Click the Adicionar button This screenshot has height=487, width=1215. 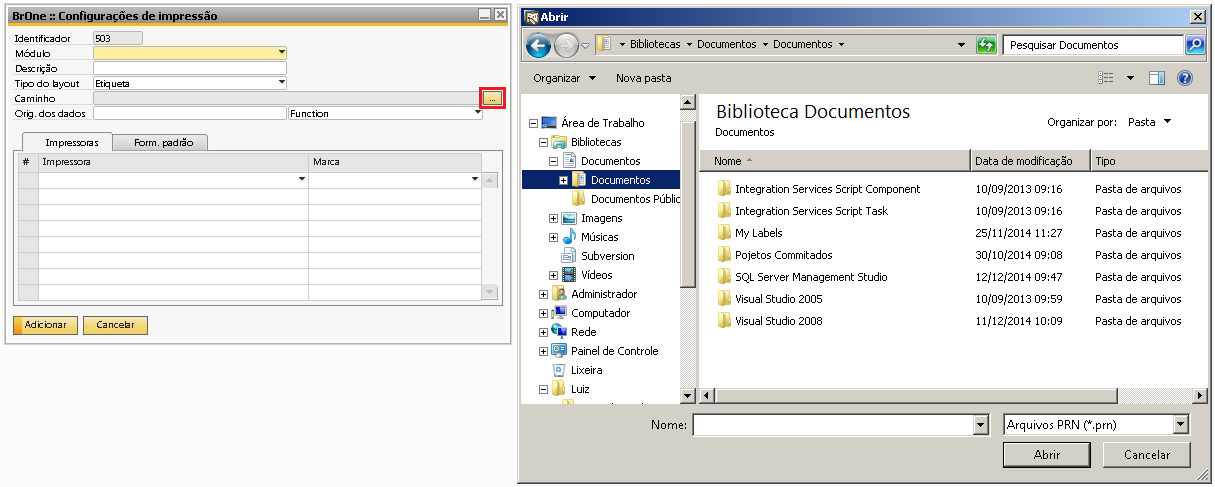pos(46,325)
